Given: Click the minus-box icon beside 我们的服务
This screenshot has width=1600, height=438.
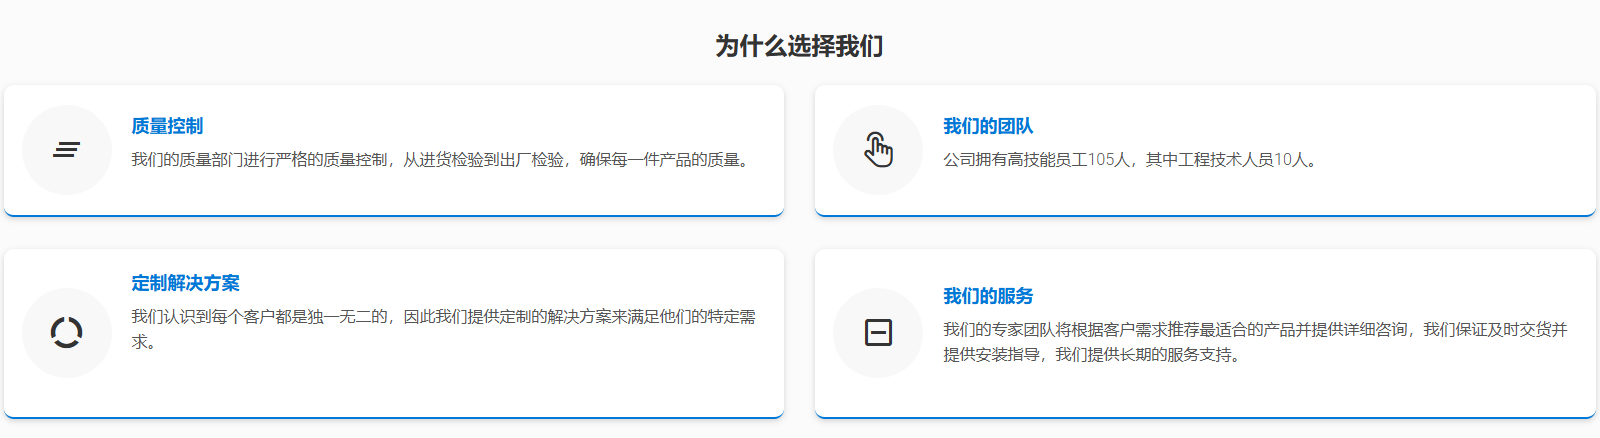Looking at the screenshot, I should (x=878, y=332).
